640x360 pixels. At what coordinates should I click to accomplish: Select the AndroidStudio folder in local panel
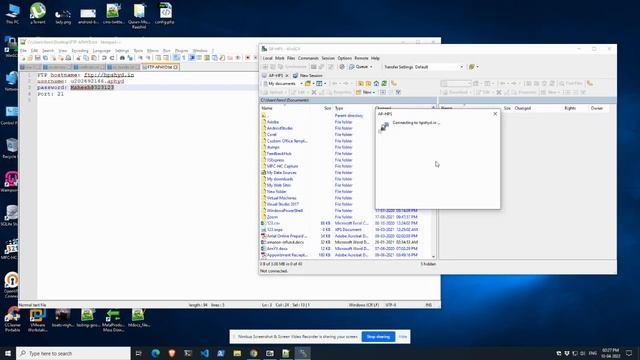click(280, 128)
